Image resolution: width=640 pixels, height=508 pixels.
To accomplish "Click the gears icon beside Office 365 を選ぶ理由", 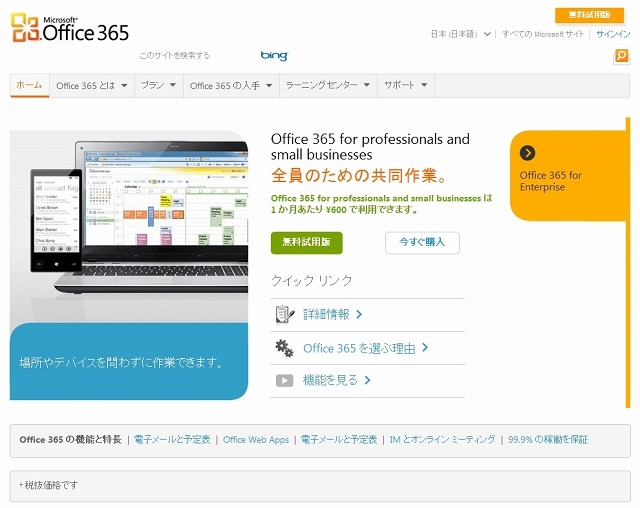I will (284, 348).
